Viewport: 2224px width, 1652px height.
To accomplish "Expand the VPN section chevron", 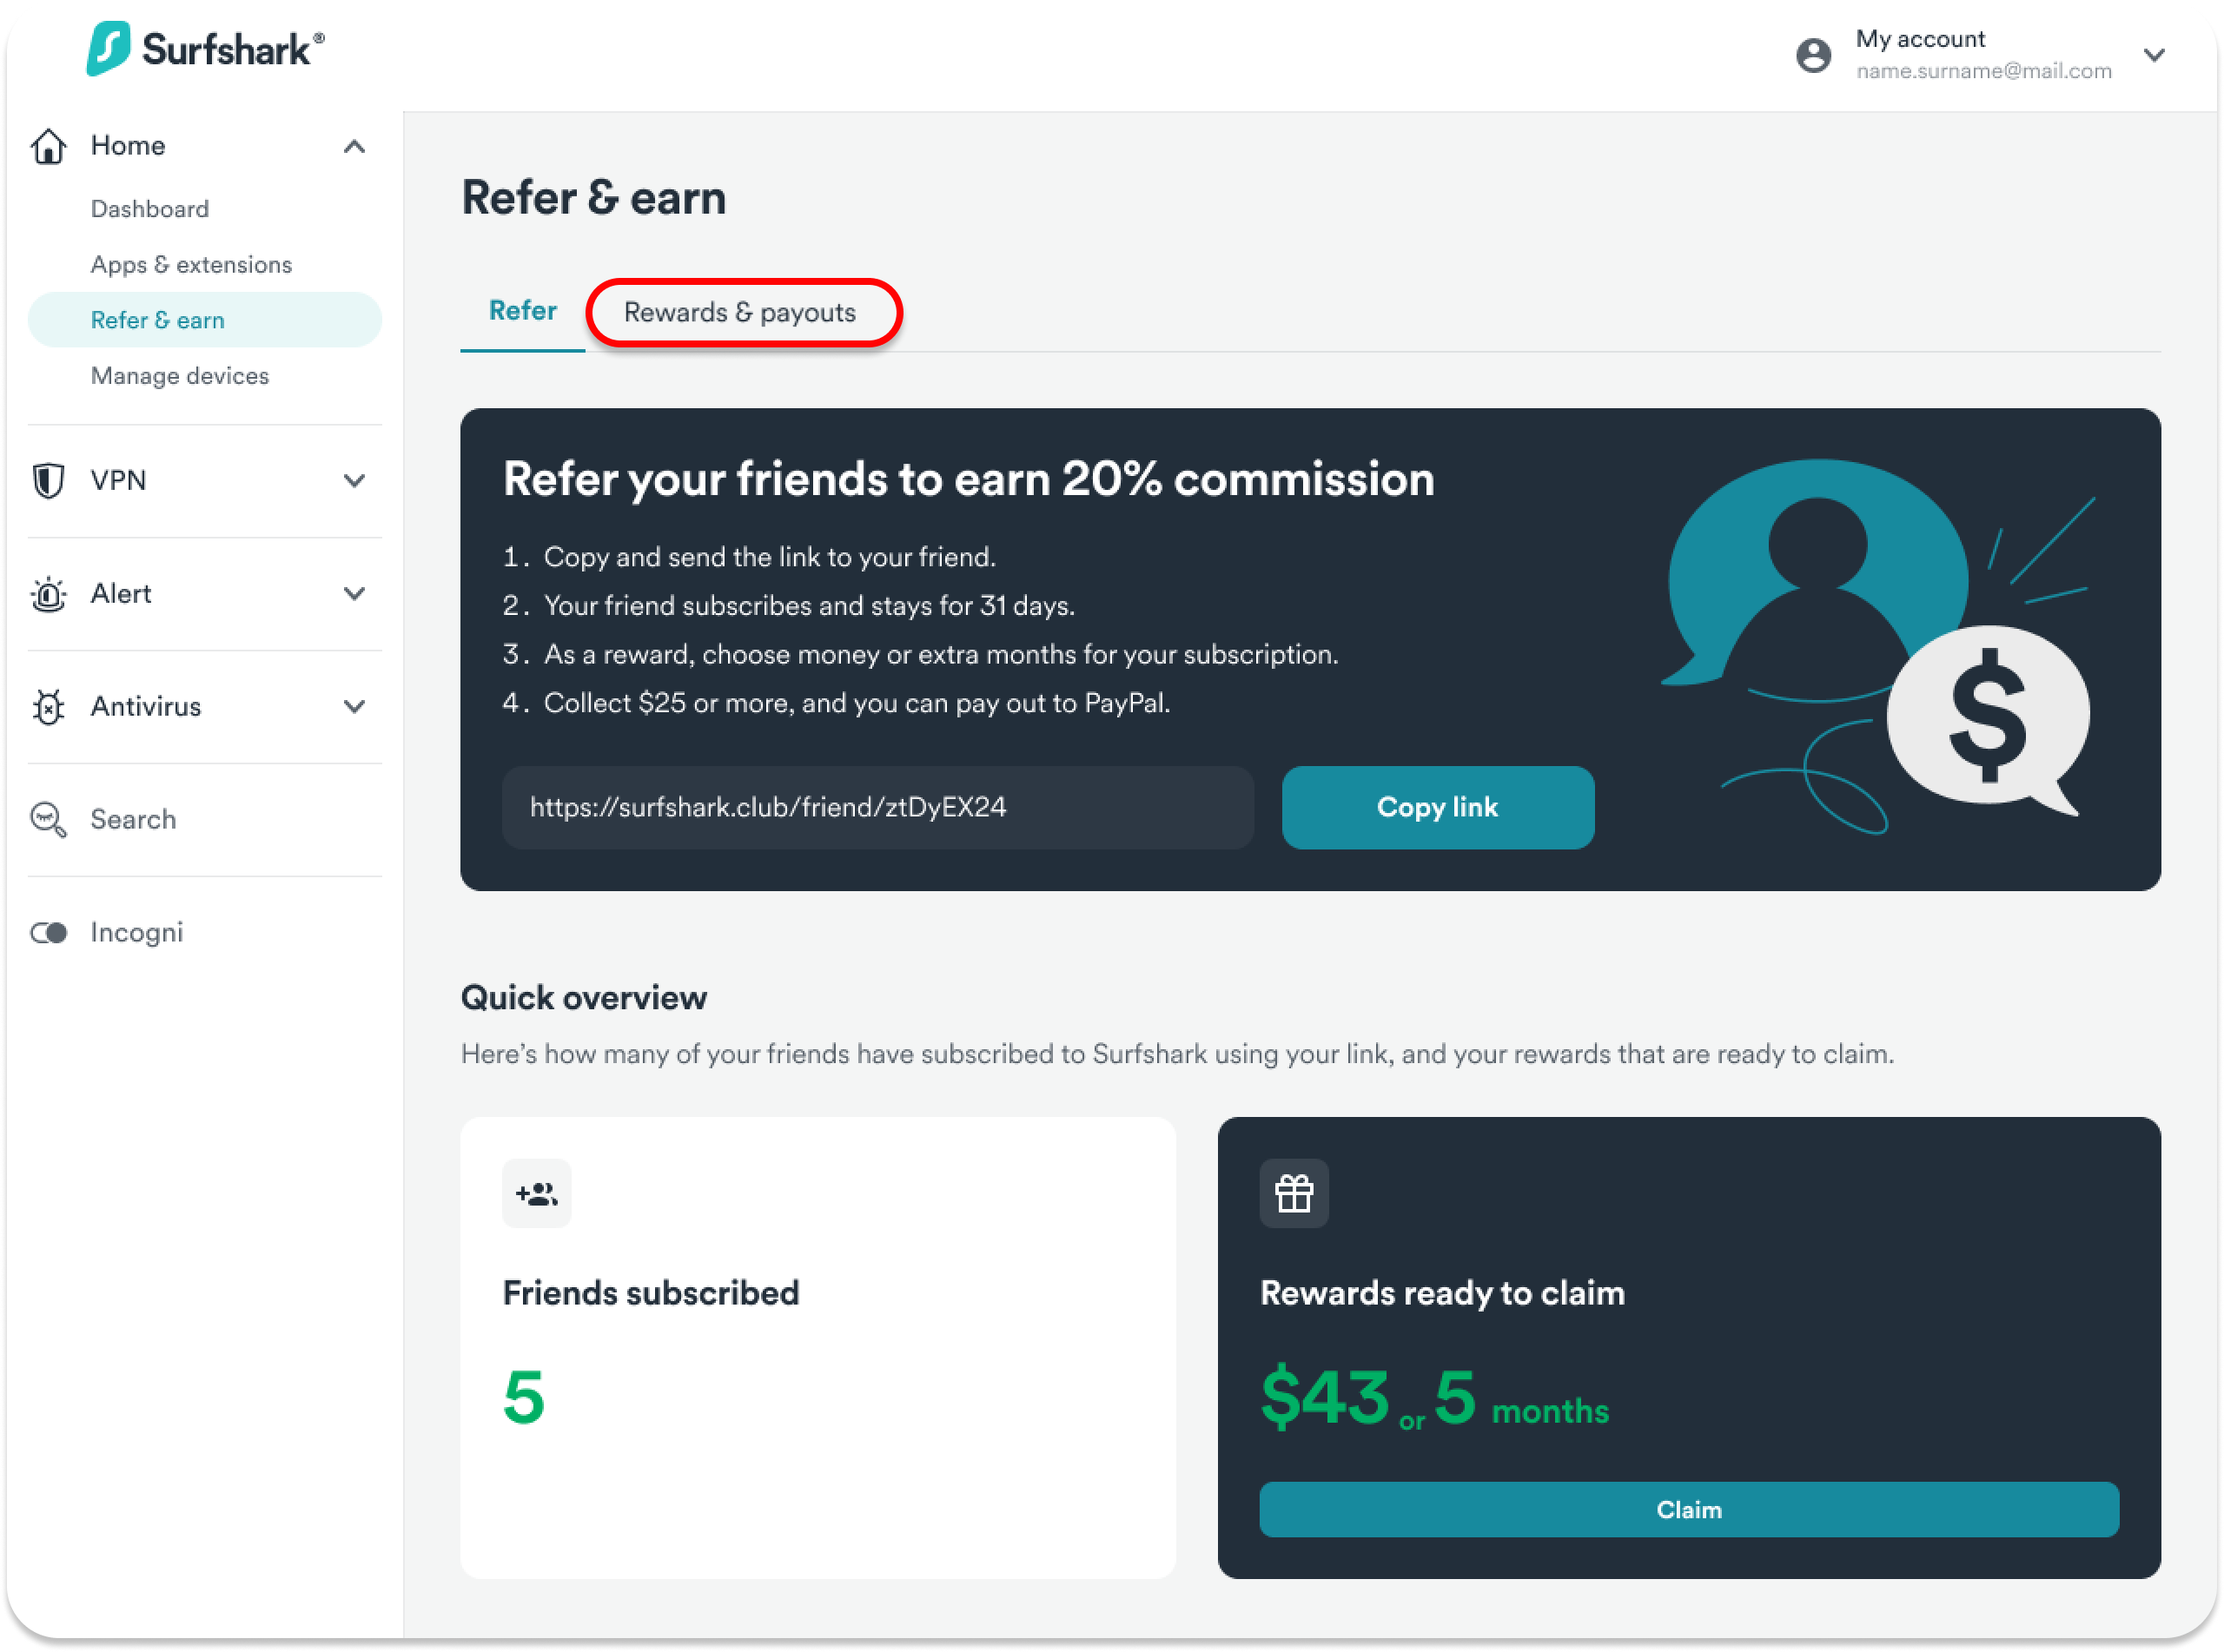I will (354, 481).
